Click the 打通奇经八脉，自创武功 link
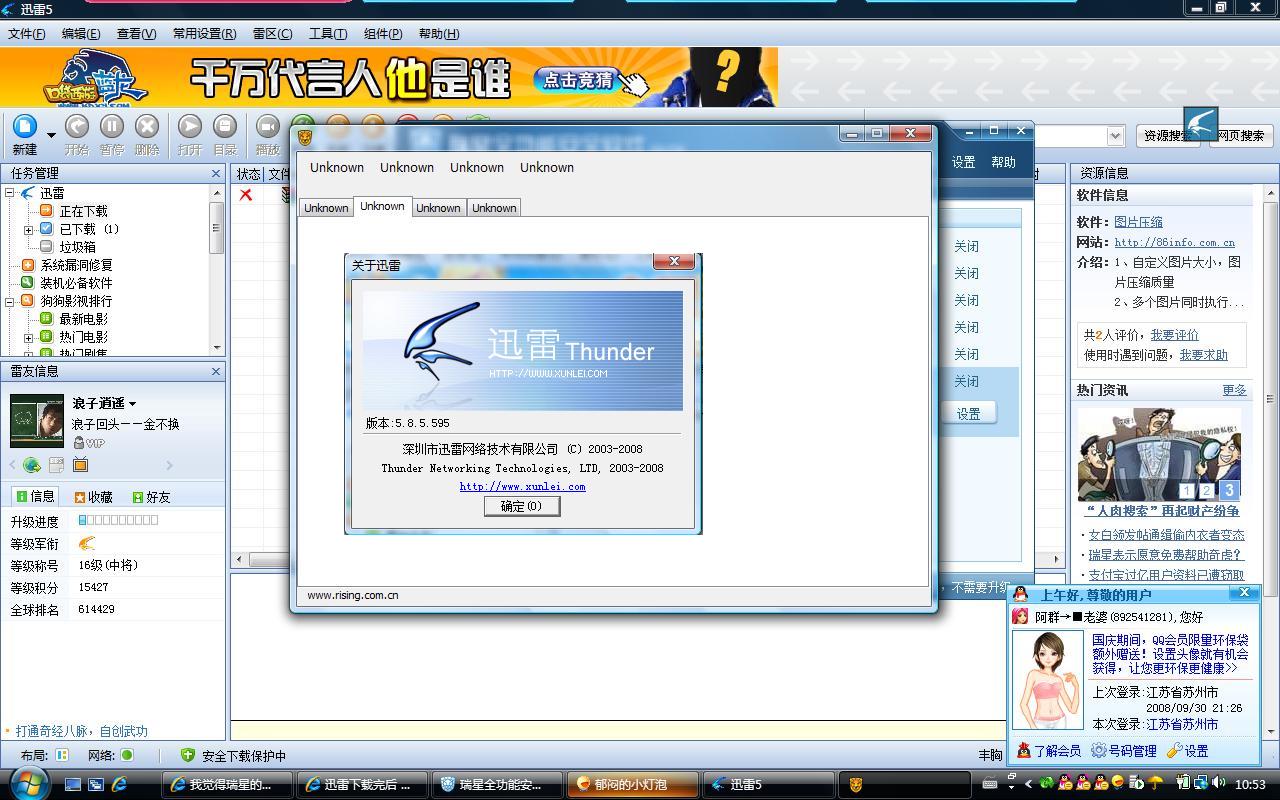The width and height of the screenshot is (1280, 800). [x=81, y=731]
